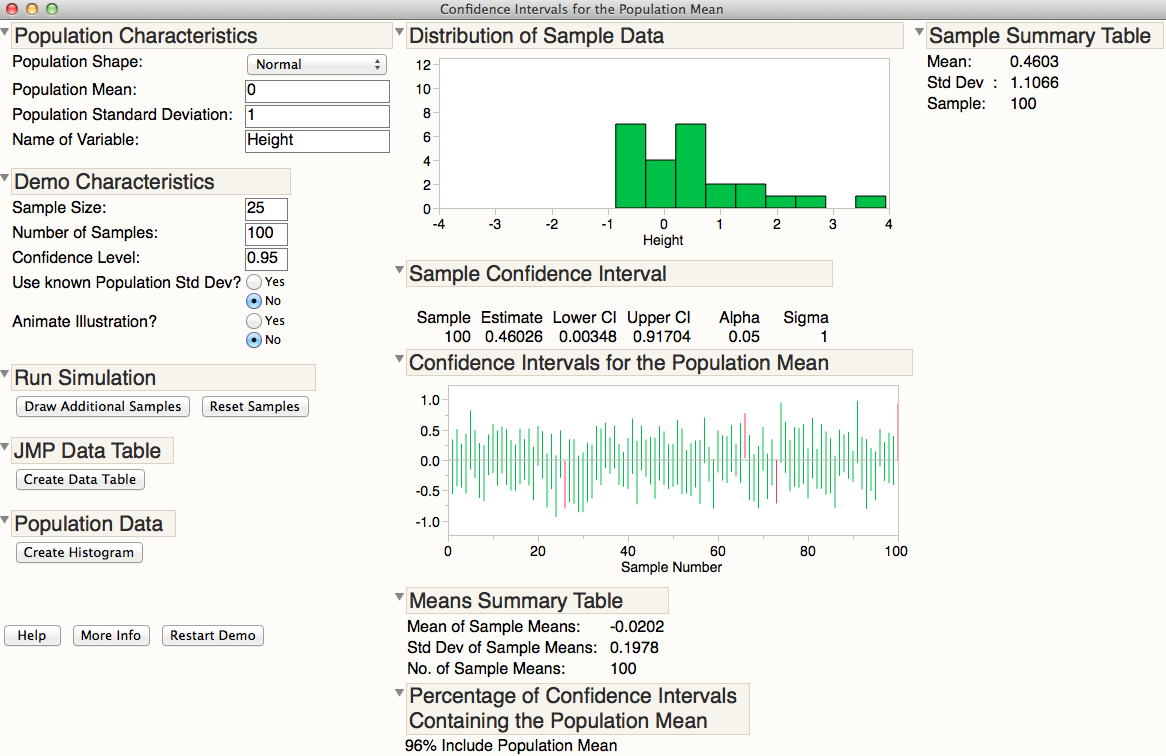Screen dimensions: 1166x756
Task: Select No for known Population Std Dev
Action: tap(254, 300)
